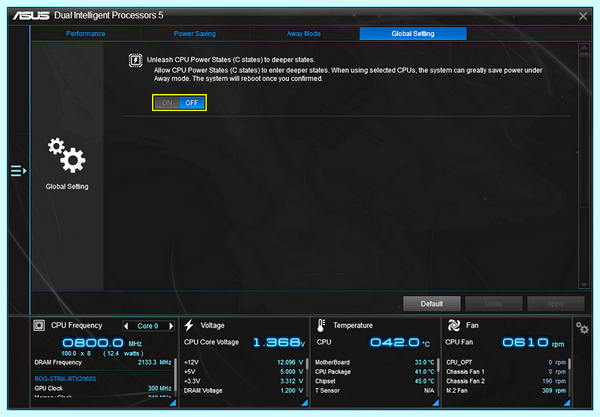Click the Chipset temperature row

[375, 381]
